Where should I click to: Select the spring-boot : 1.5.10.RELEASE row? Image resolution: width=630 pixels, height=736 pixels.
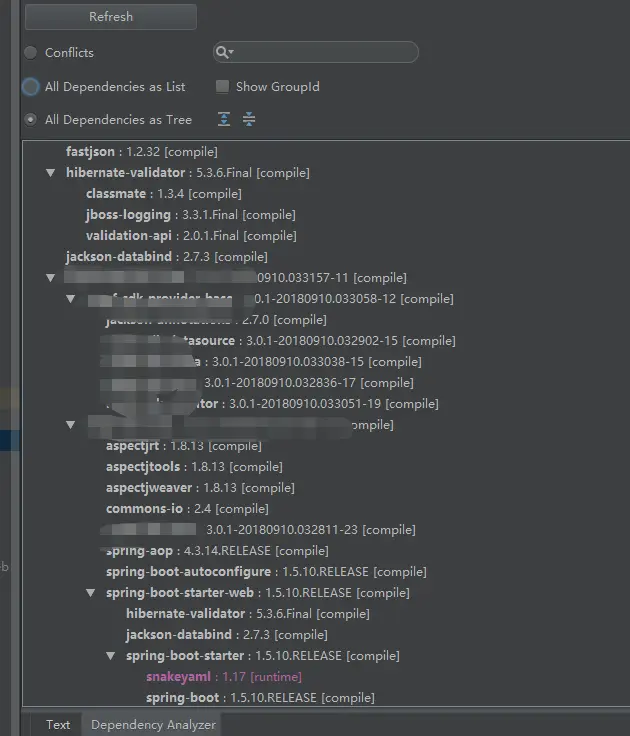(x=261, y=698)
